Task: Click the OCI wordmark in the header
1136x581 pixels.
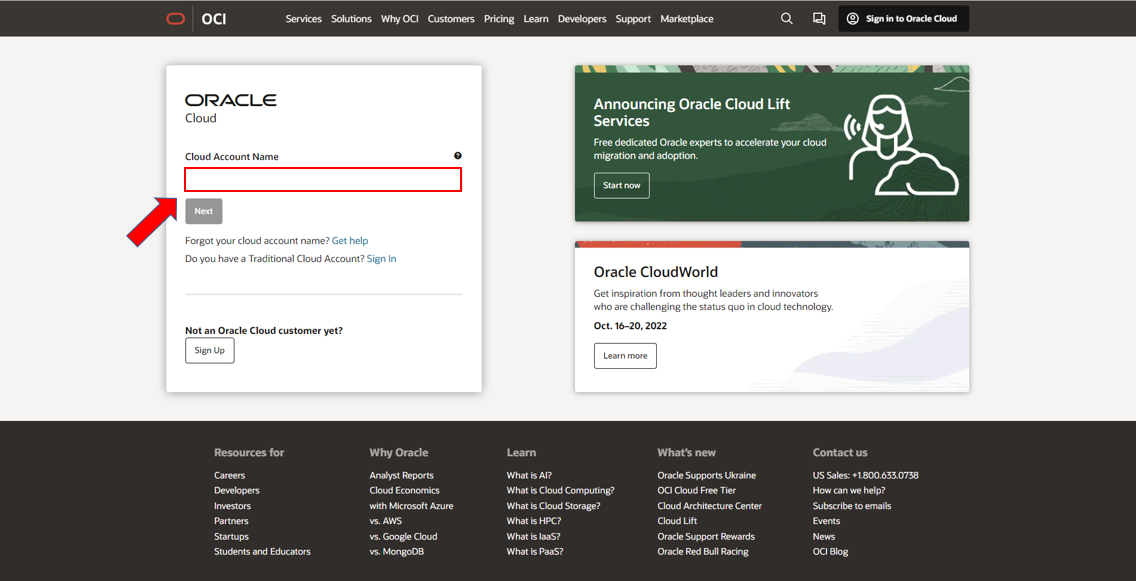Action: tap(213, 17)
